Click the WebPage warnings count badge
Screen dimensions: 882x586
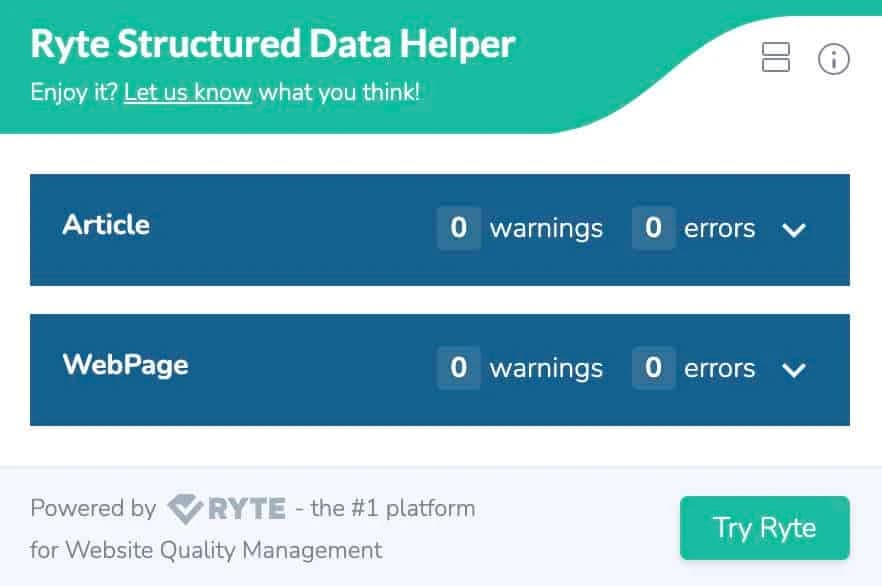coord(459,369)
